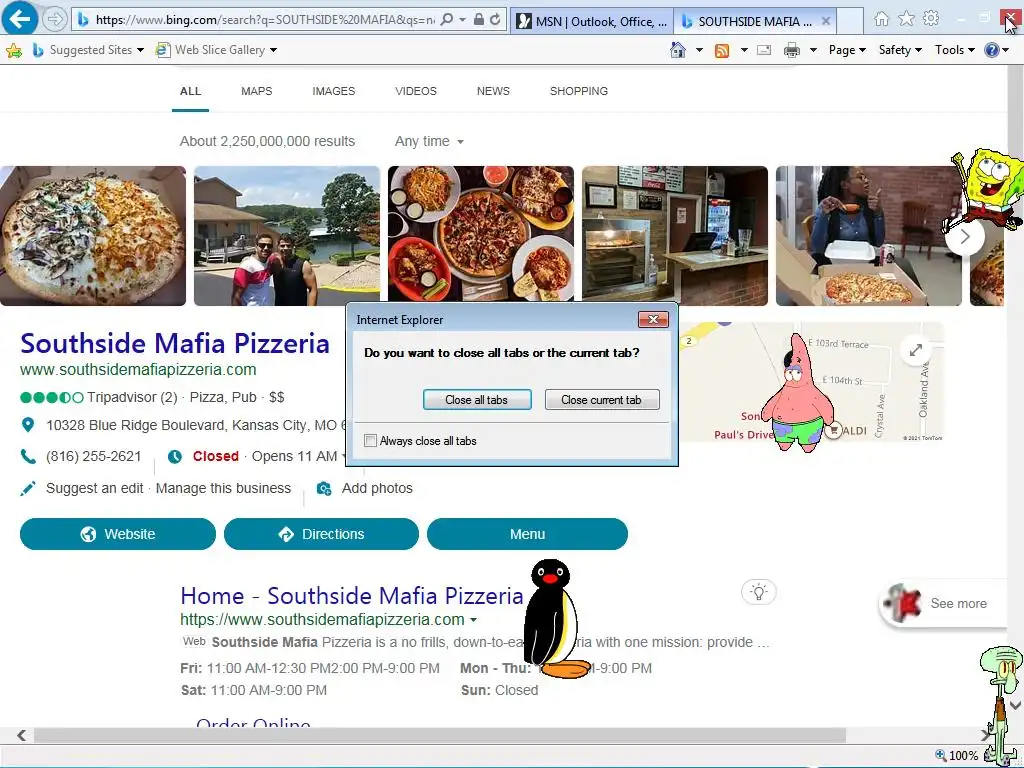This screenshot has height=768, width=1024.
Task: Click the (816) 255-2621 phone number
Action: point(93,456)
